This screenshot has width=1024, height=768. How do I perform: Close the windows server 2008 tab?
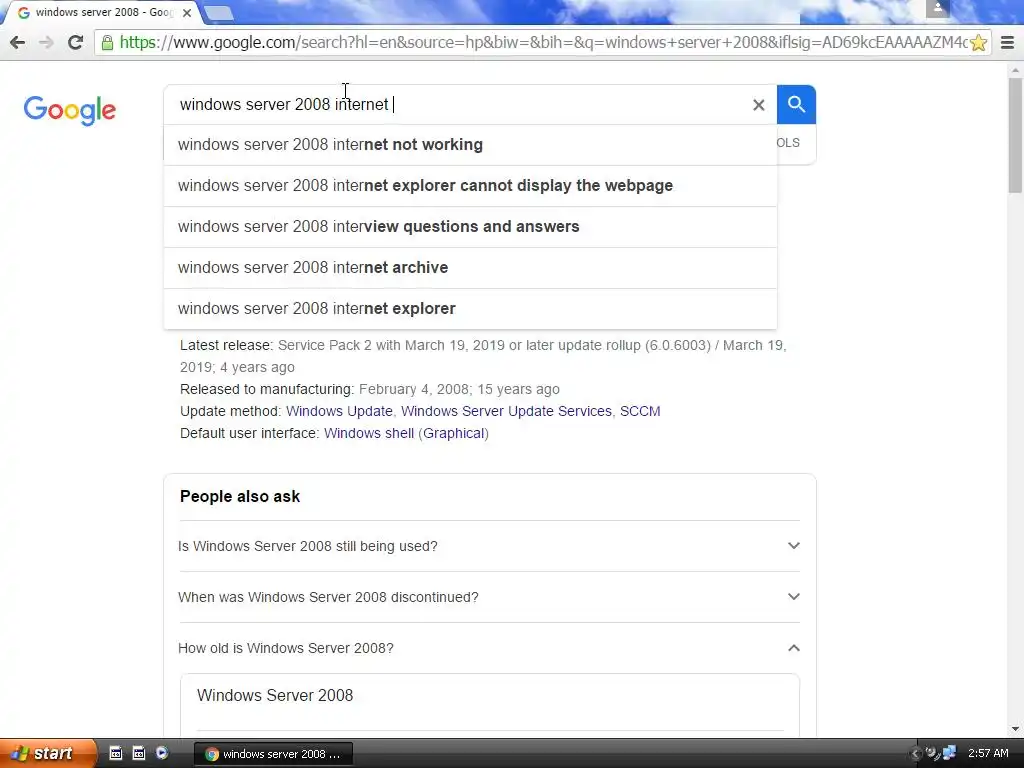(x=187, y=12)
